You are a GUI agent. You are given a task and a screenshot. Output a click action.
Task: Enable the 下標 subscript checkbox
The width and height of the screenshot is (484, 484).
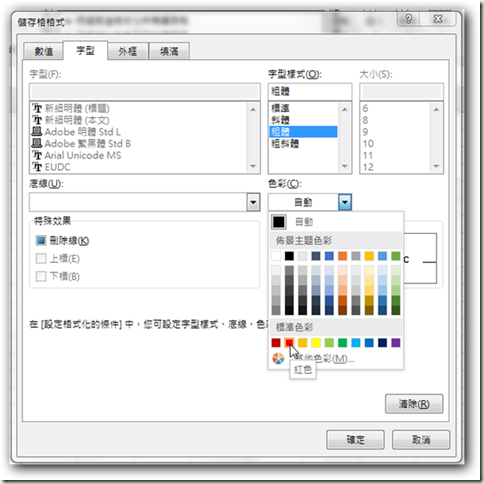click(41, 276)
